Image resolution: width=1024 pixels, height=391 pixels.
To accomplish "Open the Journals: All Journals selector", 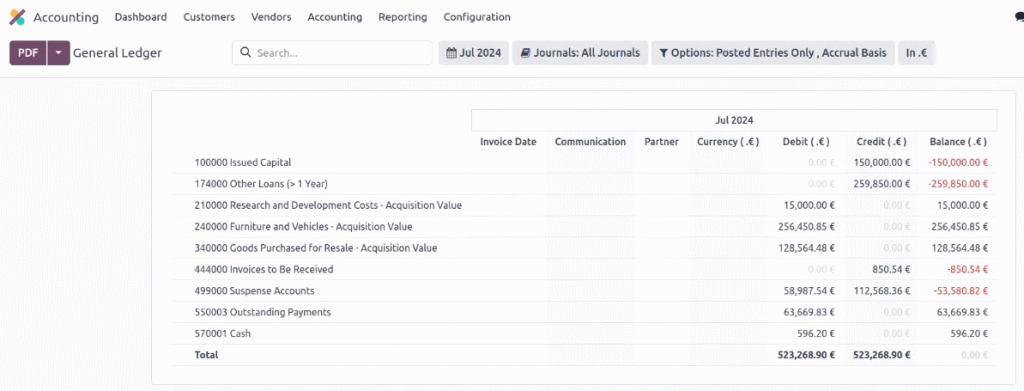I will 580,53.
